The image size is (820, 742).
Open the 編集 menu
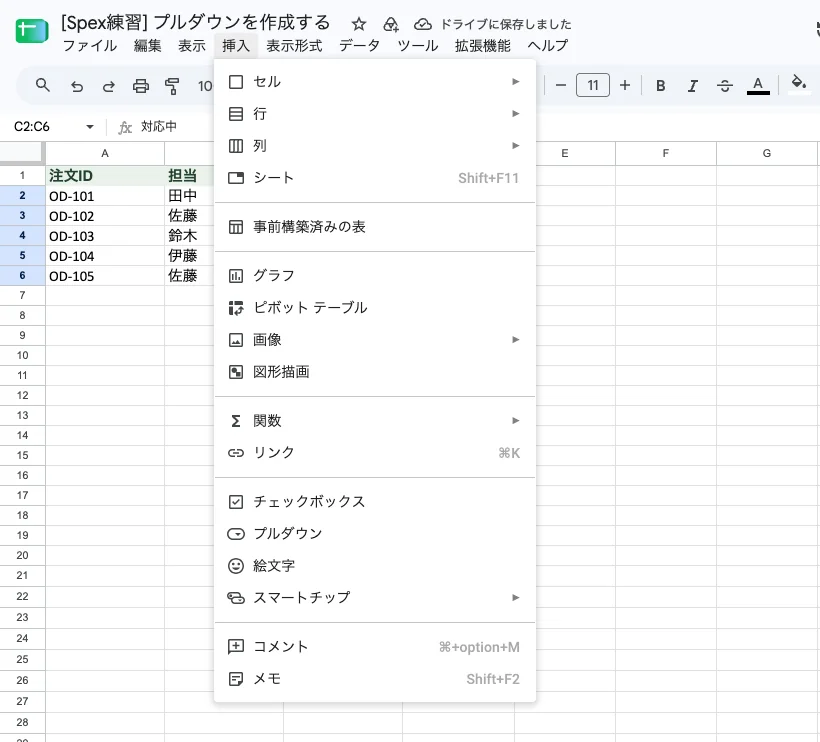pyautogui.click(x=147, y=46)
